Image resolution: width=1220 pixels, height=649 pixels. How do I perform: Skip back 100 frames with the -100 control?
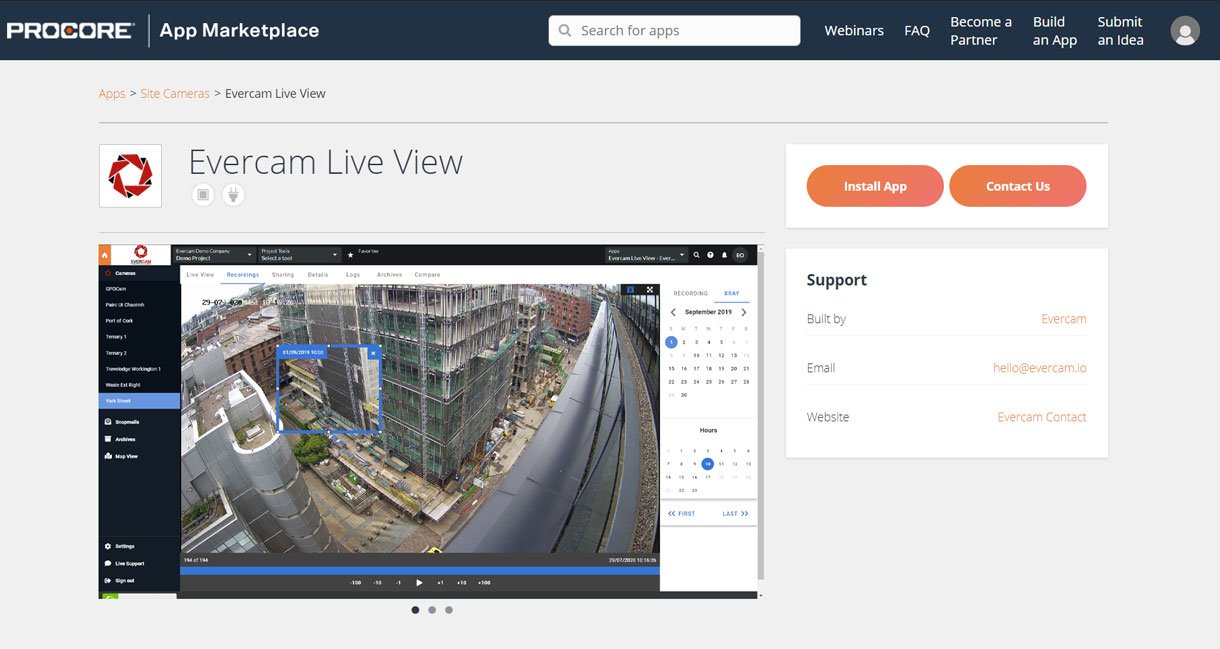(x=356, y=582)
